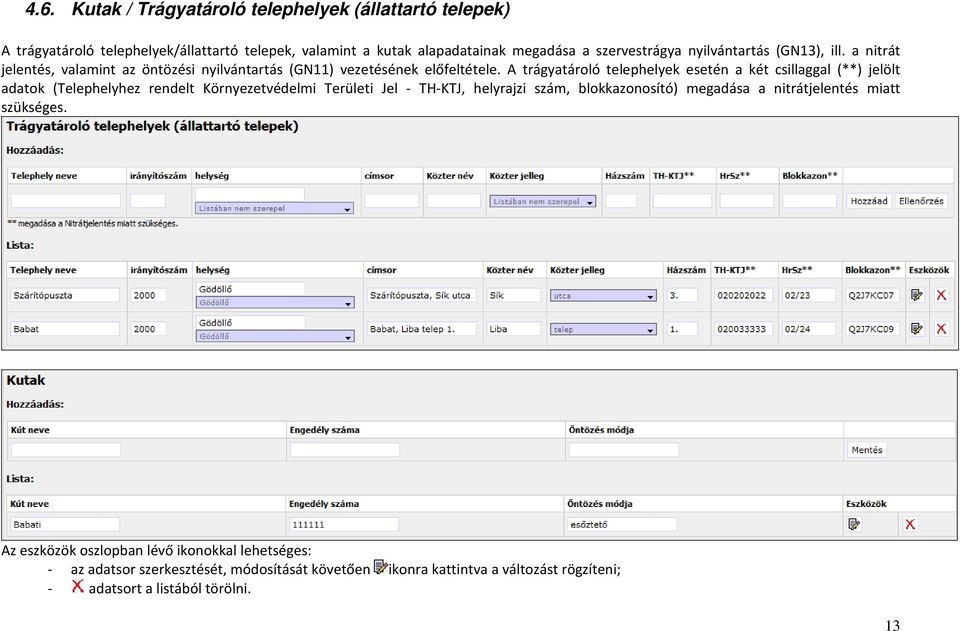The height and width of the screenshot is (631, 960).
Task: Click the Hozzáad button
Action: (x=869, y=201)
